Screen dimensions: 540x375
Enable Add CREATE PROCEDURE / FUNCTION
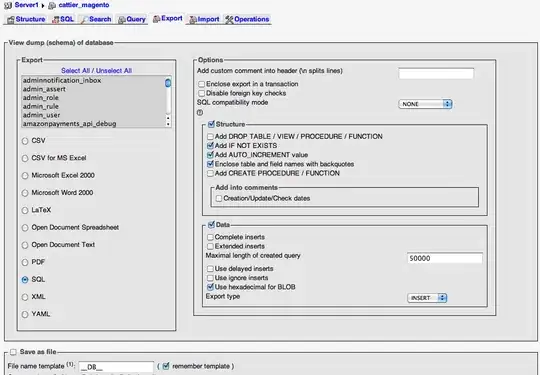210,174
